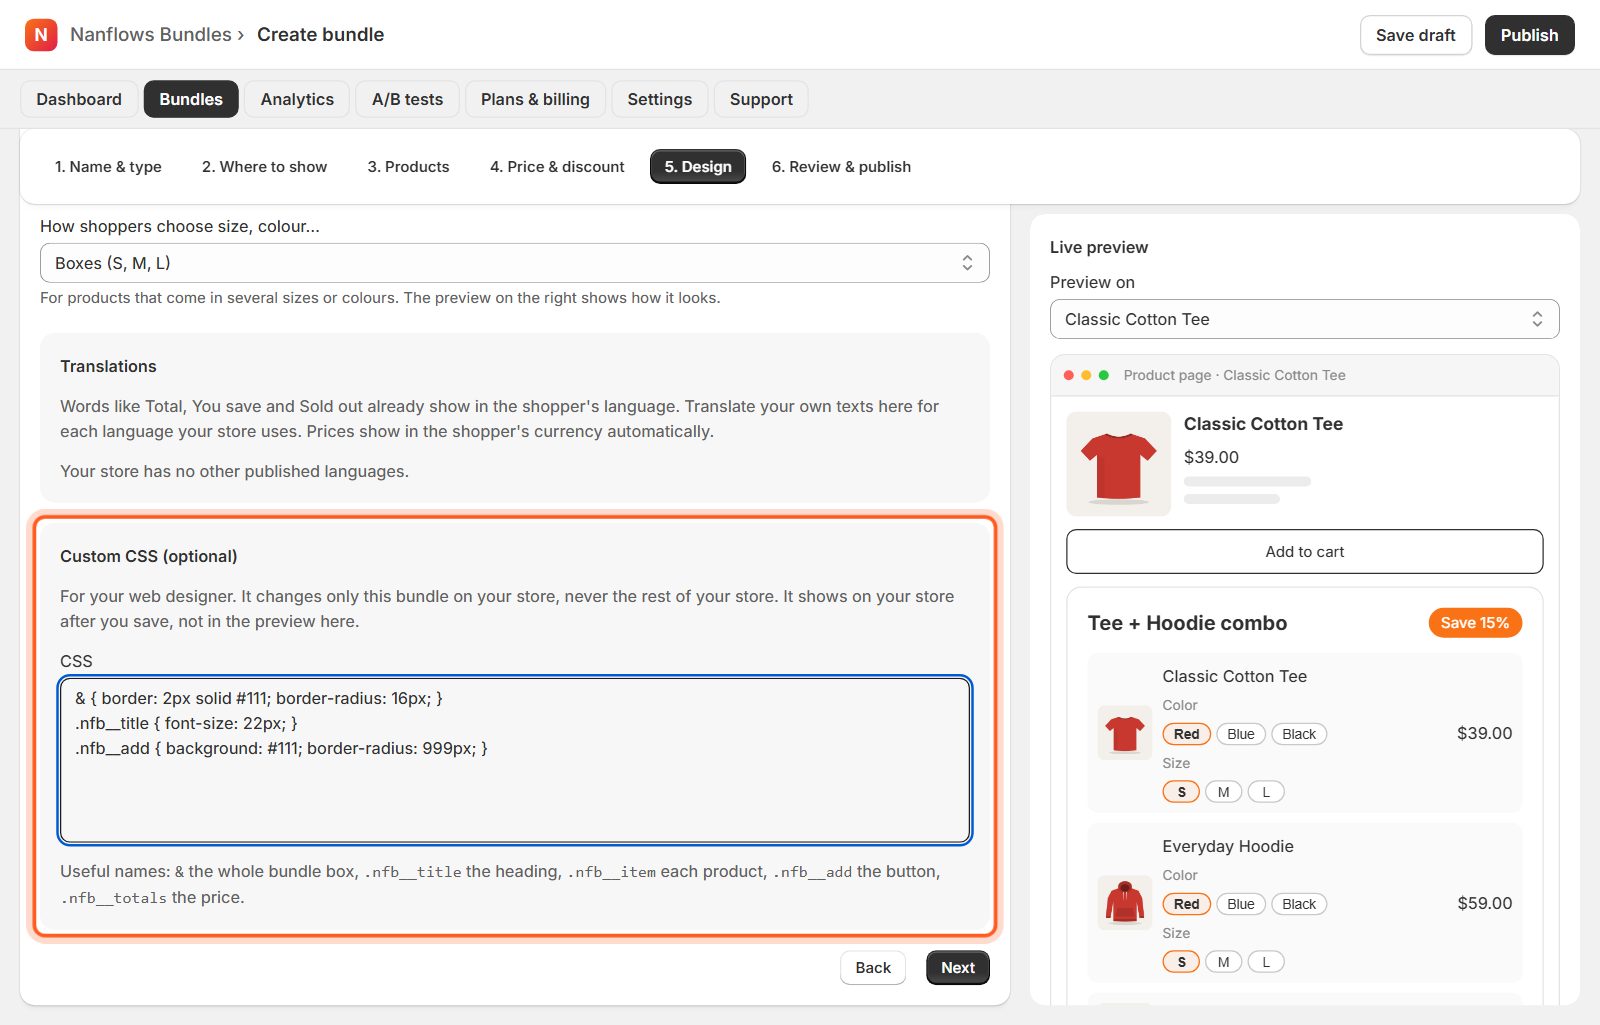Open Plans & billing tab
Screen dimensions: 1600x1025
pyautogui.click(x=535, y=99)
